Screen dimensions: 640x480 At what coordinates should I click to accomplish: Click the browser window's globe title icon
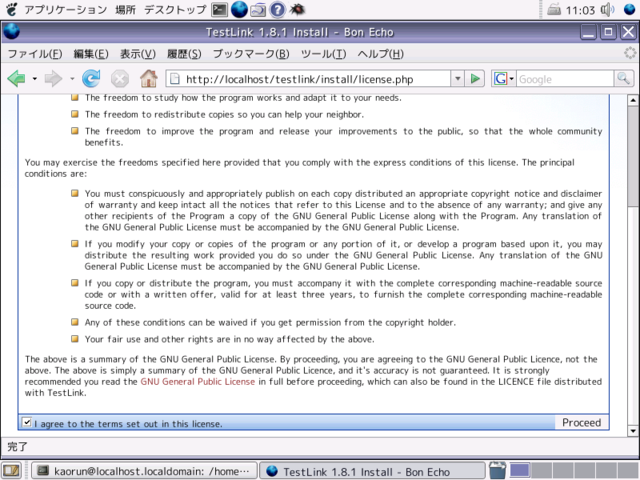point(11,32)
